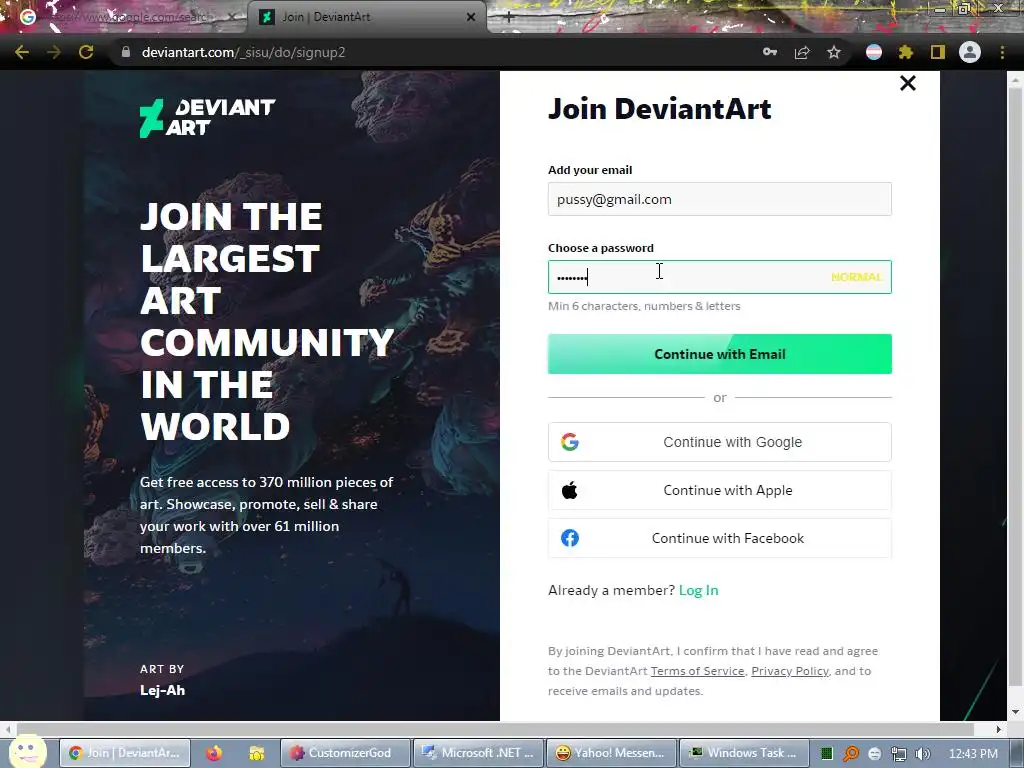1024x768 pixels.
Task: Open a new browser tab
Action: coord(509,17)
